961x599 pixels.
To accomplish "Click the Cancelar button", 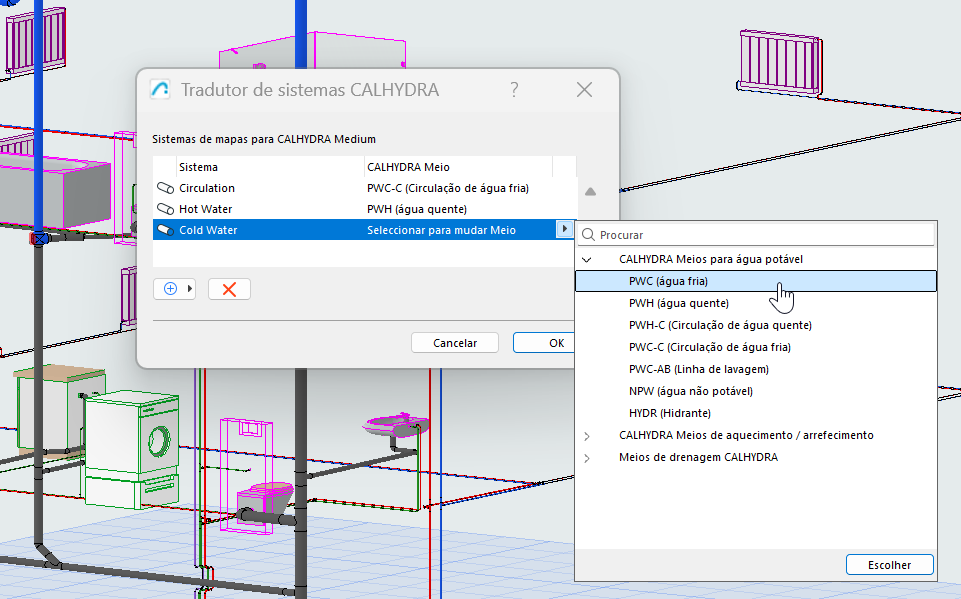I will 455,343.
